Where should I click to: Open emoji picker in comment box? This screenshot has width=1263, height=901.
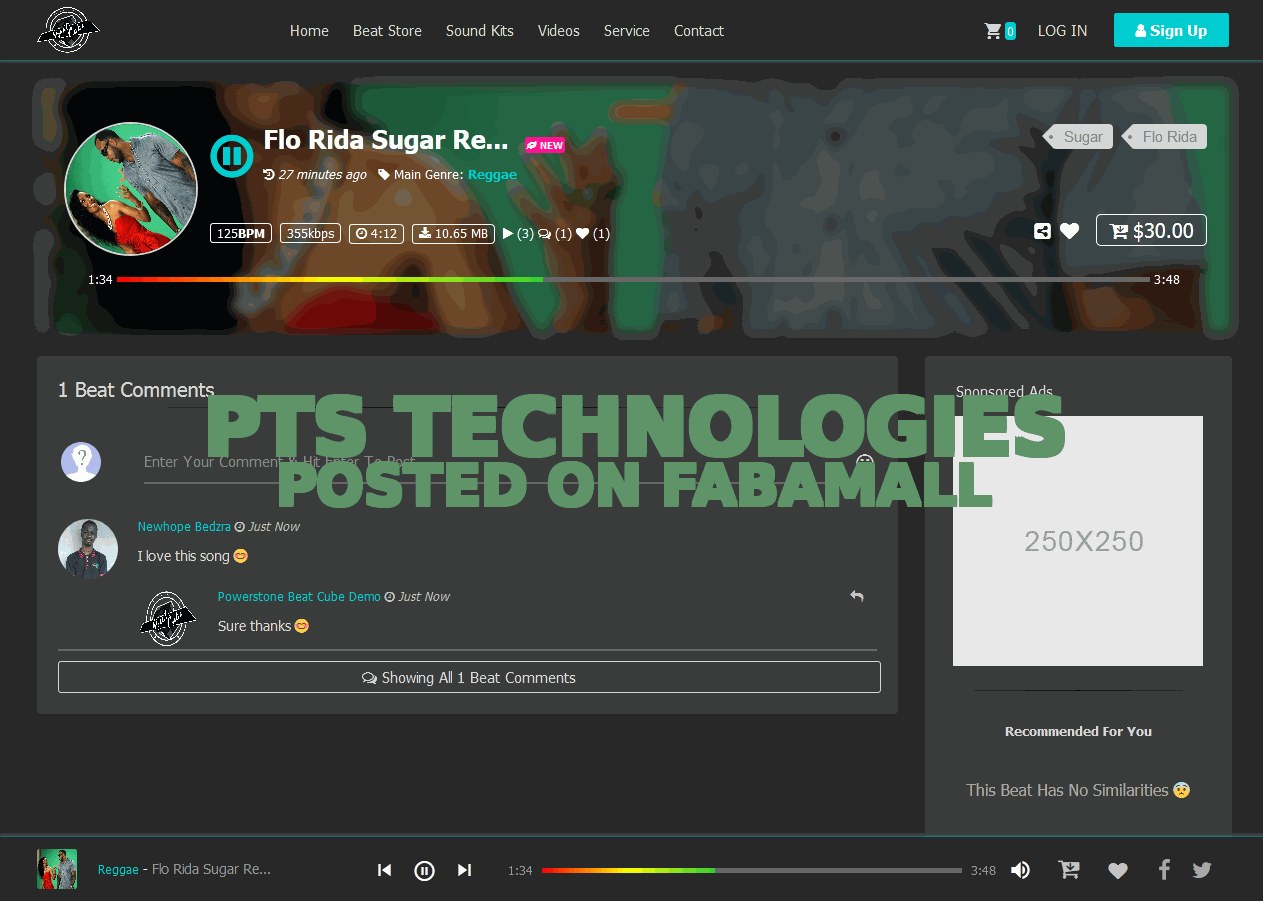(x=865, y=462)
